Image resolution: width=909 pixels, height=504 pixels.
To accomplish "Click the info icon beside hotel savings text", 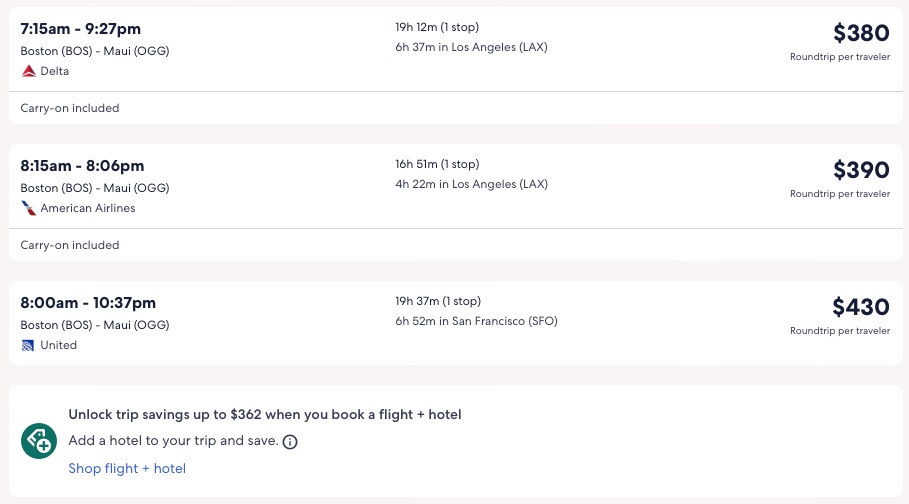I will pos(290,441).
